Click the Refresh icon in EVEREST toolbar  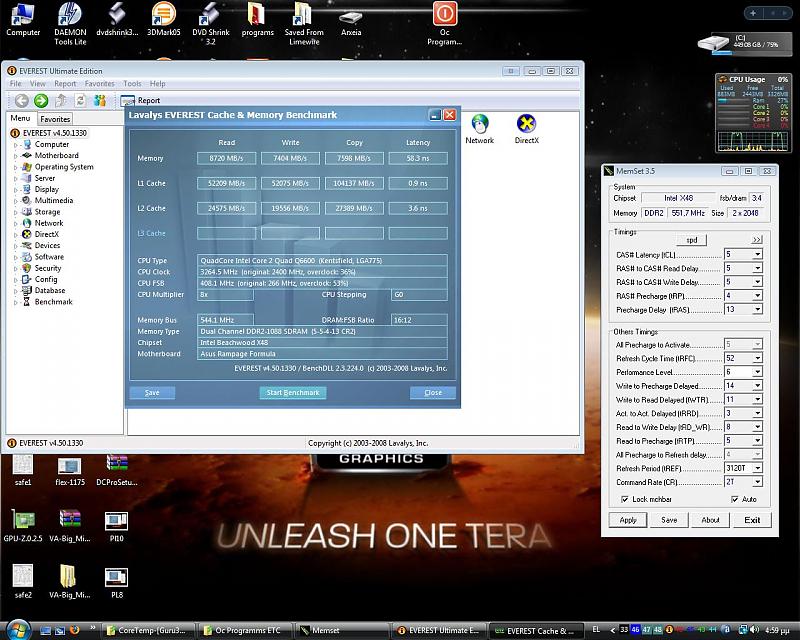tap(80, 101)
